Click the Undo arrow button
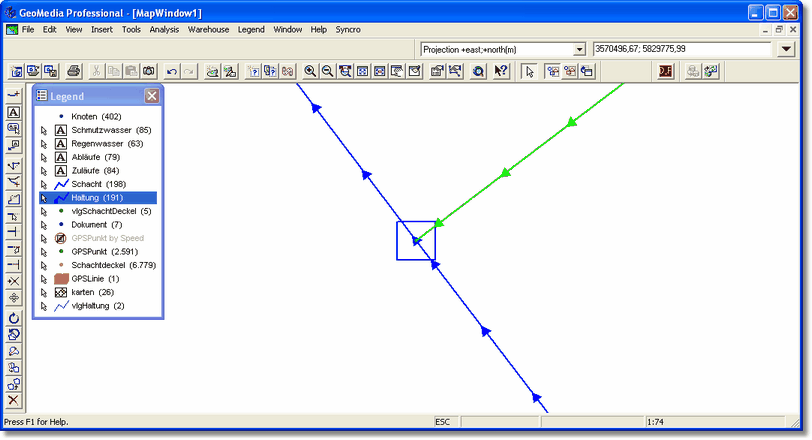The height and width of the screenshot is (440, 812). [171, 71]
